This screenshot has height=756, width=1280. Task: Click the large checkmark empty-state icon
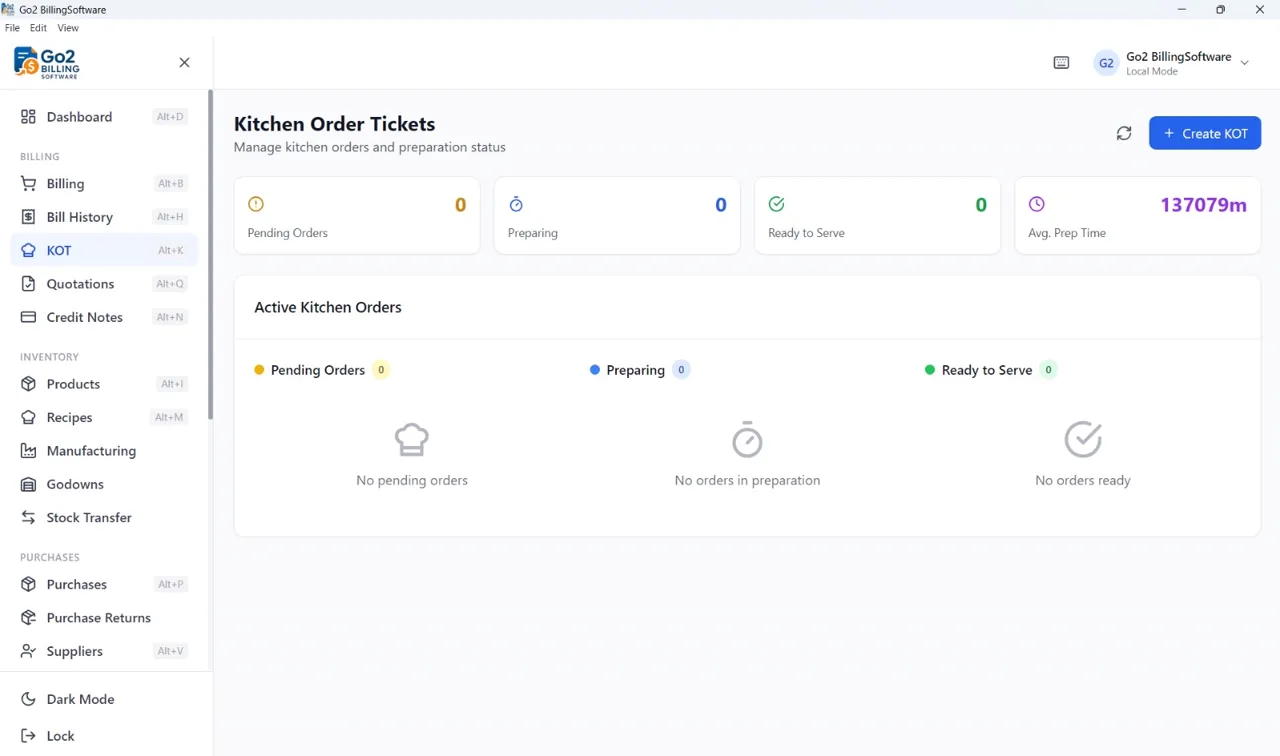pyautogui.click(x=1083, y=439)
